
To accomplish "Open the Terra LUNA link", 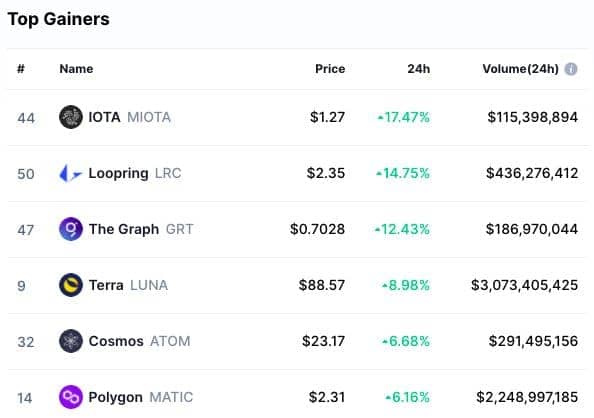I will pyautogui.click(x=128, y=285).
